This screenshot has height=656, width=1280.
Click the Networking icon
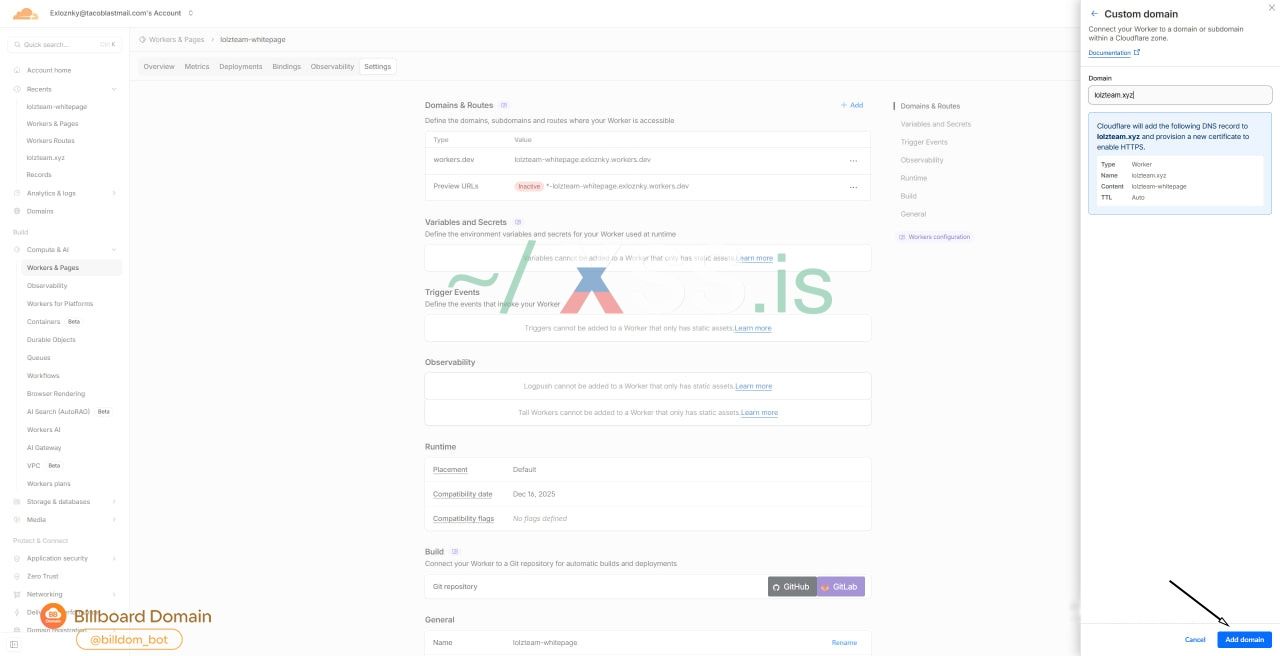(x=17, y=594)
